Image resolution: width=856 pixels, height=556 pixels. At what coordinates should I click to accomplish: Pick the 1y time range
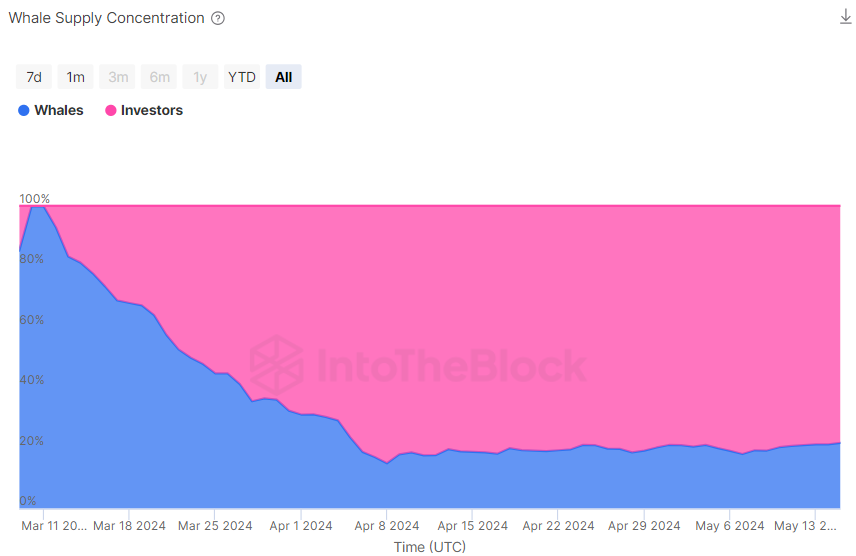(x=200, y=77)
